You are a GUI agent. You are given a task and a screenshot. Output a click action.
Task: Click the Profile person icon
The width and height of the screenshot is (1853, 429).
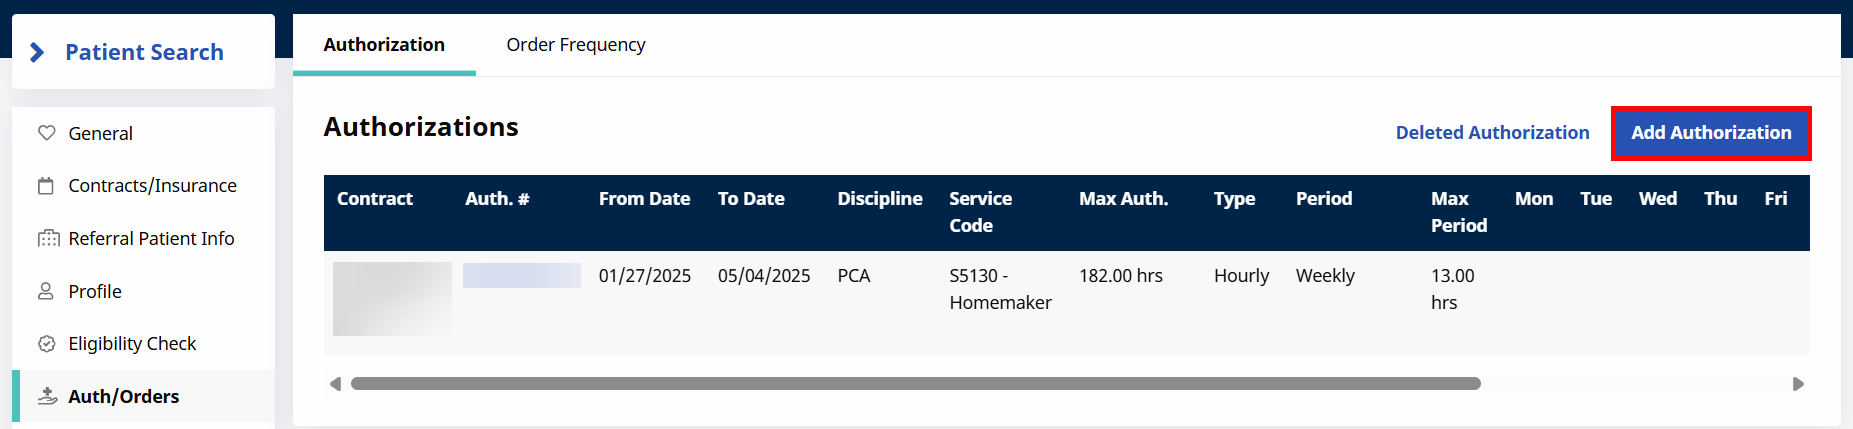tap(46, 291)
